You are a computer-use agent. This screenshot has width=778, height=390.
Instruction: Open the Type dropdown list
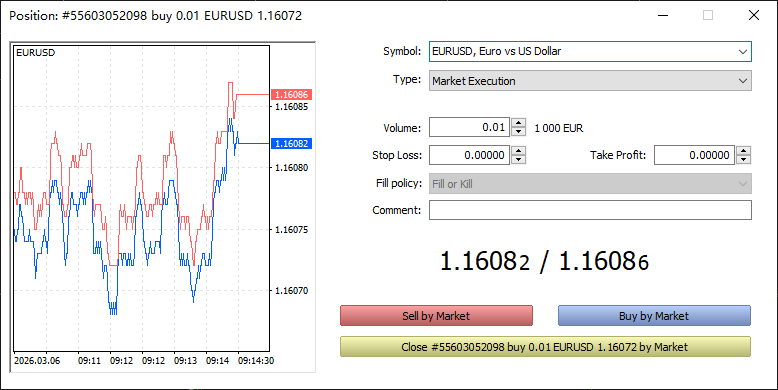pyautogui.click(x=590, y=81)
